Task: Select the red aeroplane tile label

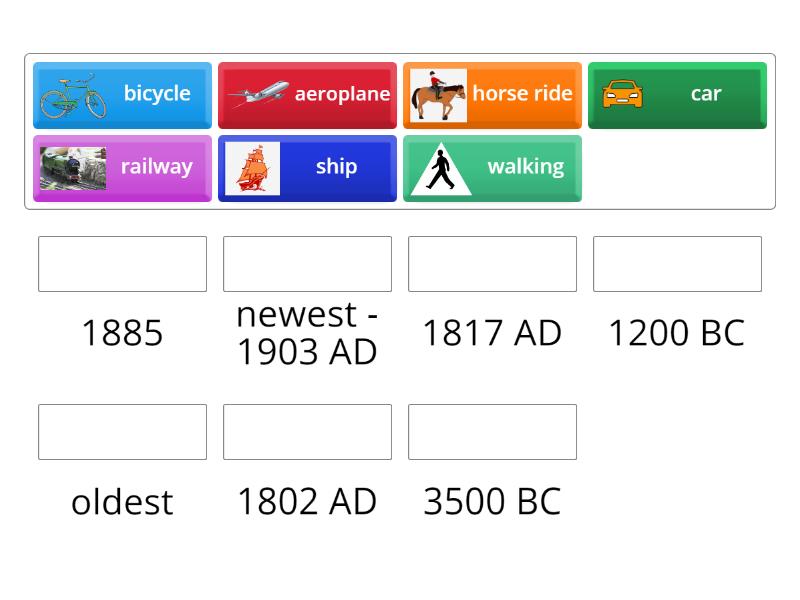Action: 342,94
